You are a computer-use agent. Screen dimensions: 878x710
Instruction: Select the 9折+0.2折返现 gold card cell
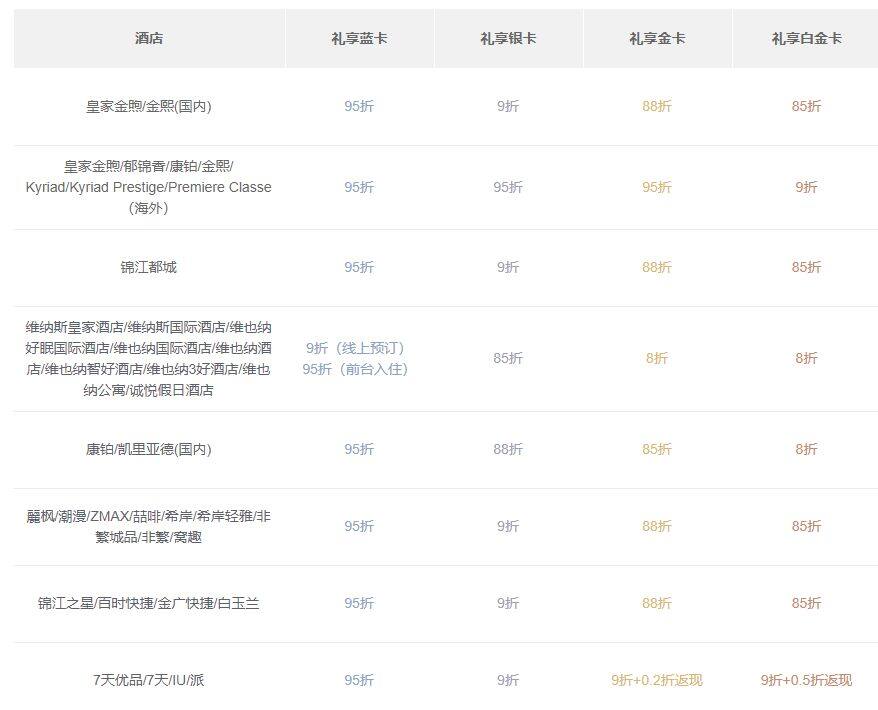point(657,680)
